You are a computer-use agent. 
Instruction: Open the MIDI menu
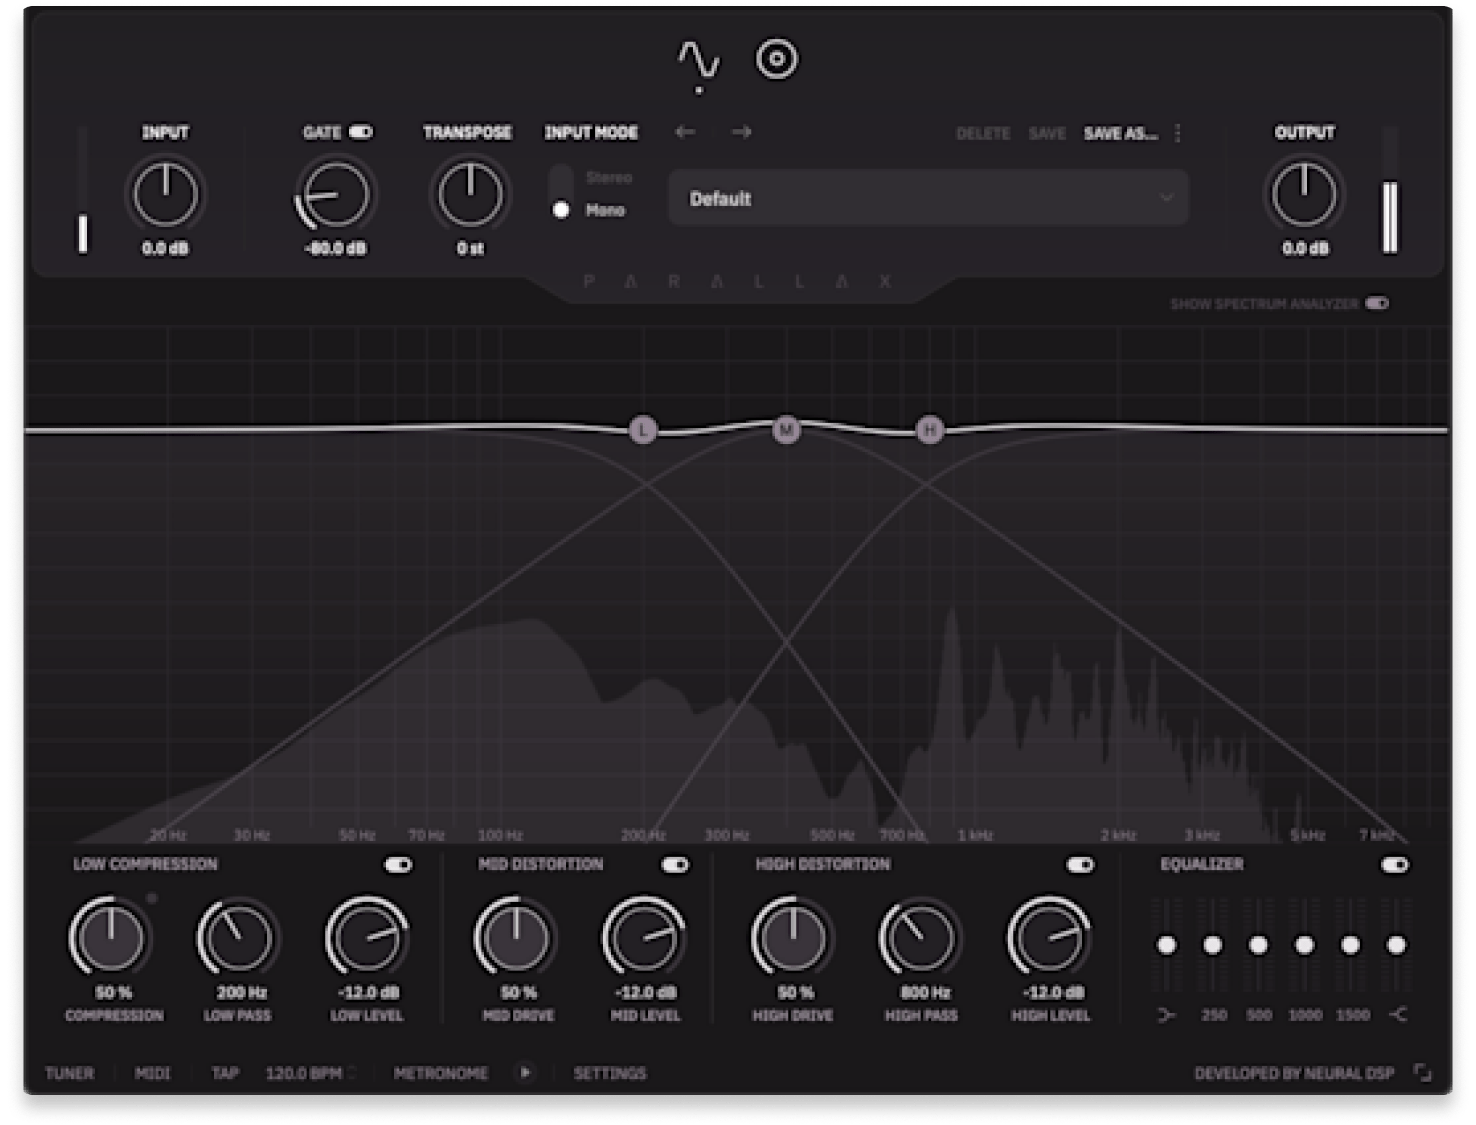153,1073
